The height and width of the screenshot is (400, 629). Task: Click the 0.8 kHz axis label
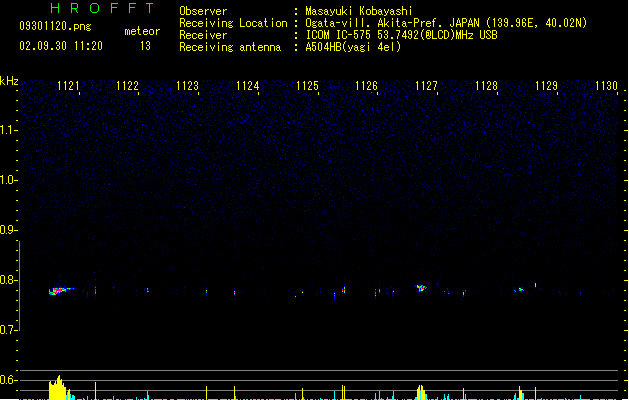tap(8, 280)
